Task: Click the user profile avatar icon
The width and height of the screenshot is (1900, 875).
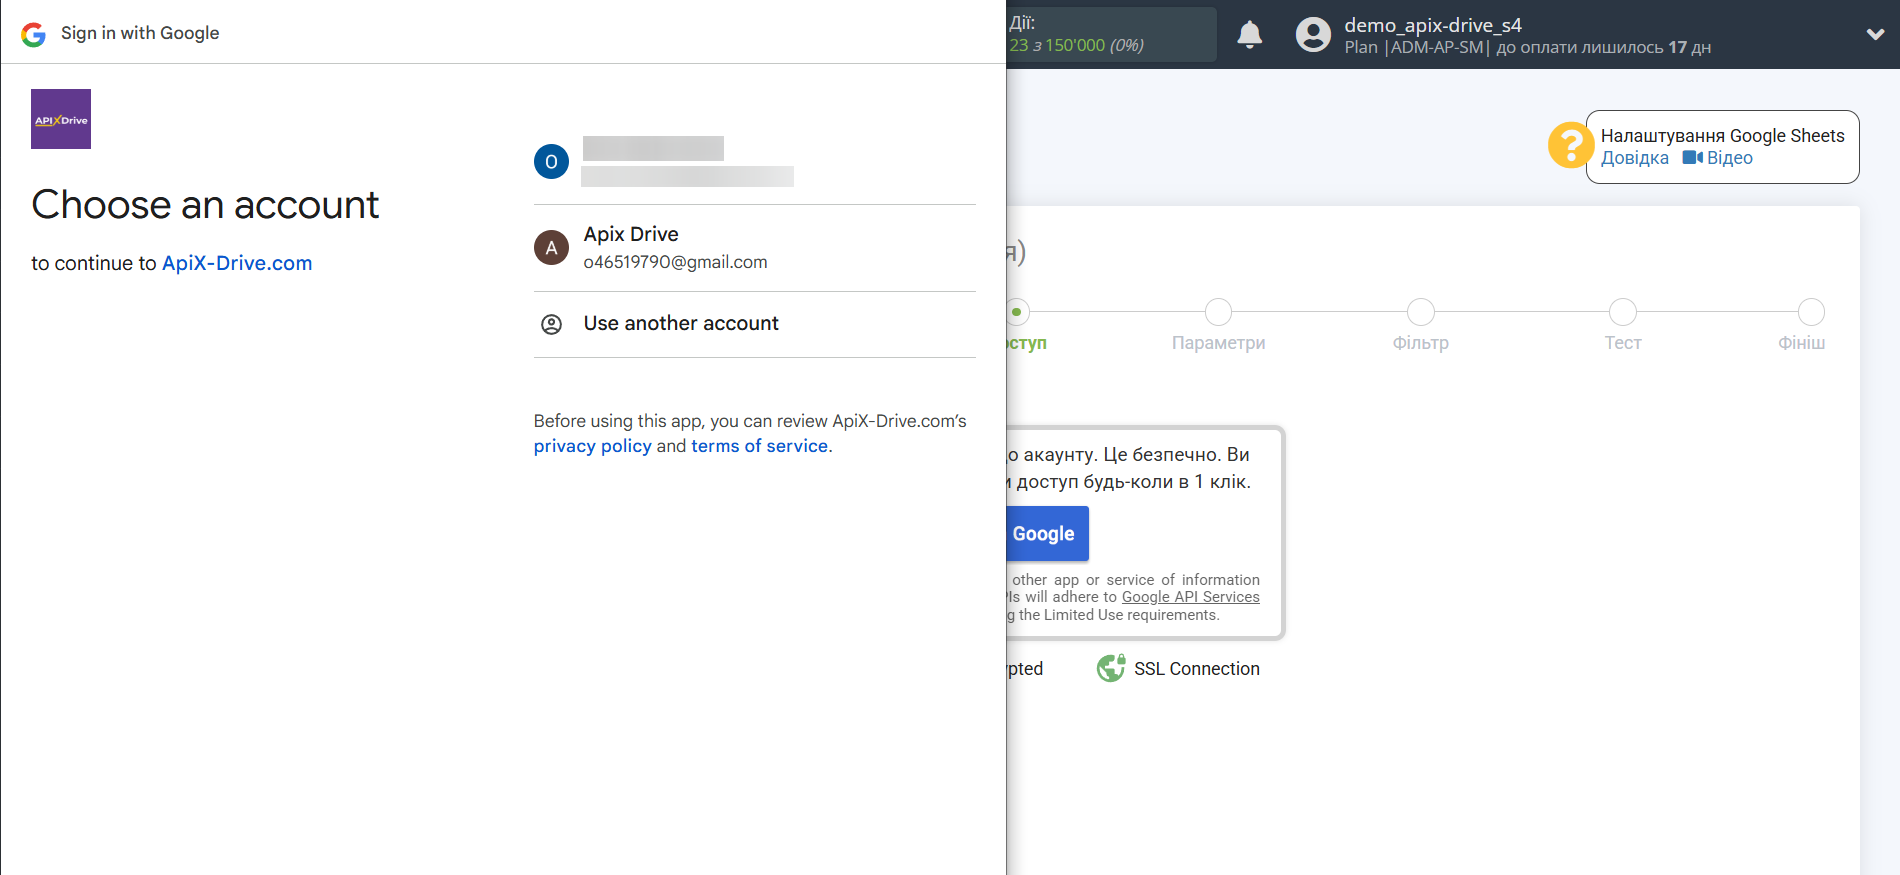Action: [x=1313, y=35]
